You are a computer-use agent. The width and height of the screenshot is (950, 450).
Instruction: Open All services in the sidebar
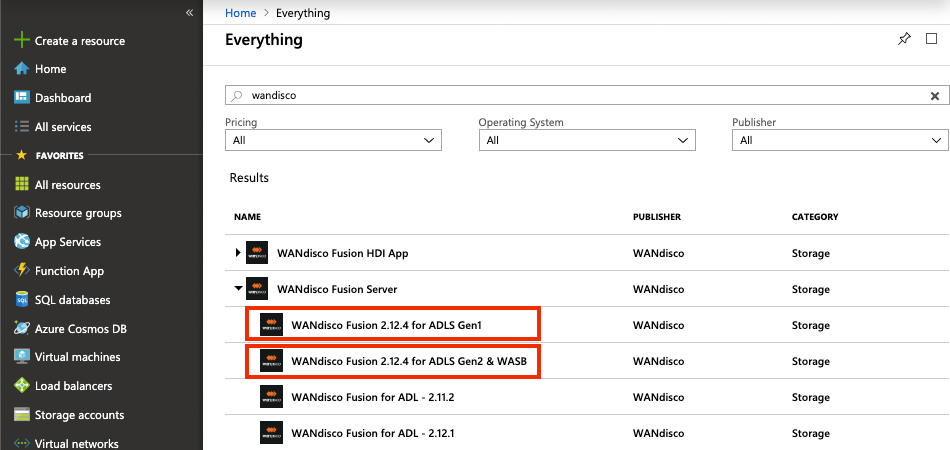[63, 127]
